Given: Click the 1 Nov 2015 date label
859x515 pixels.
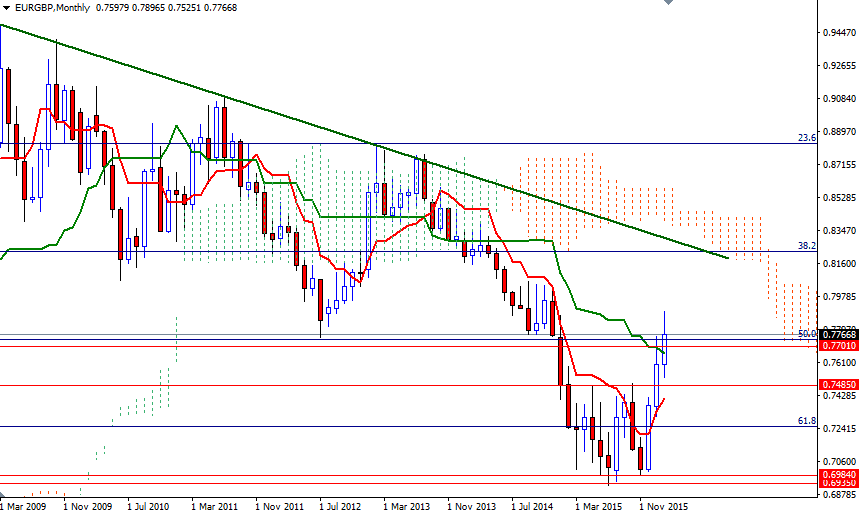Looking at the screenshot, I should (663, 506).
